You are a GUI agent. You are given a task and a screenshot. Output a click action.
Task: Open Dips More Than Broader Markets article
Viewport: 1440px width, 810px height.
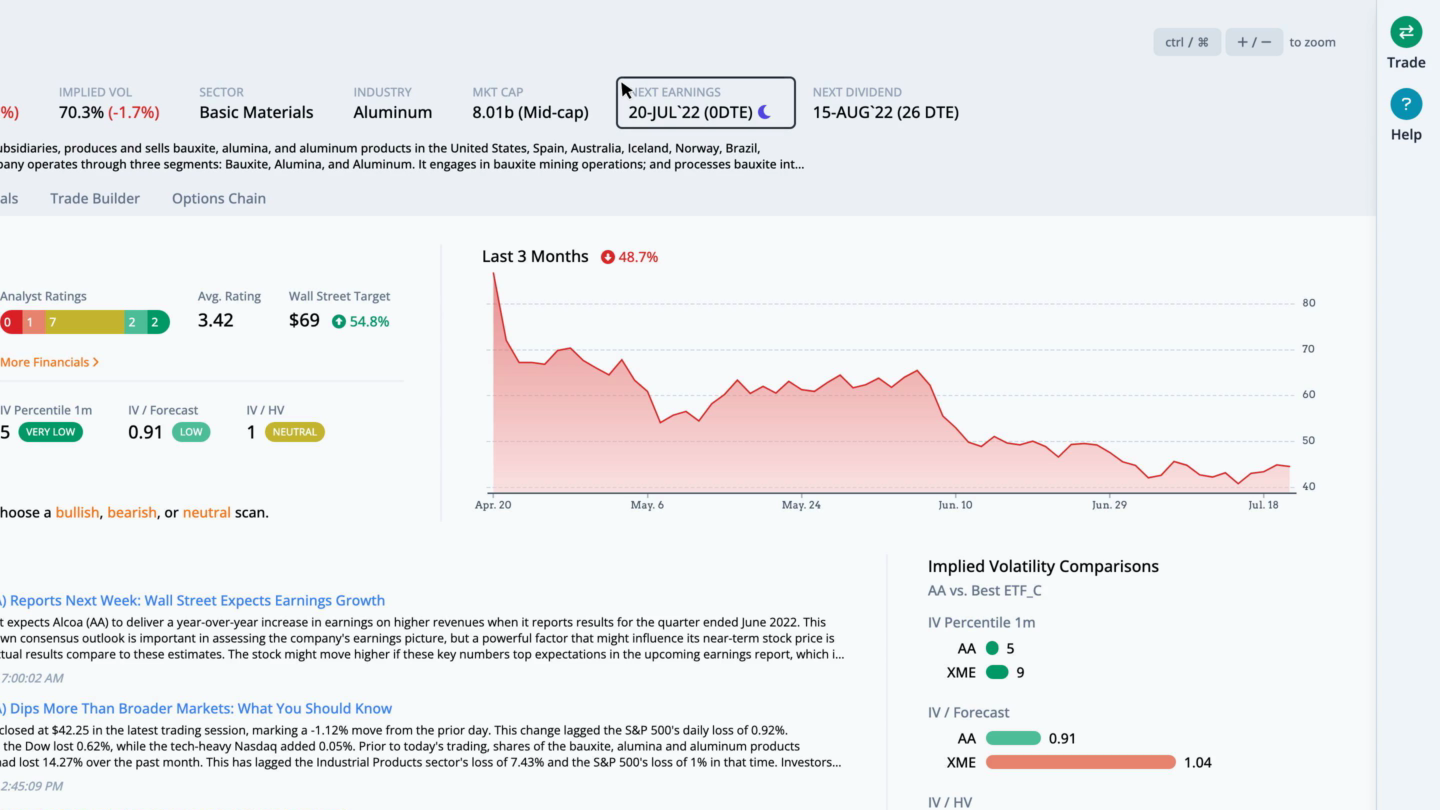[196, 708]
